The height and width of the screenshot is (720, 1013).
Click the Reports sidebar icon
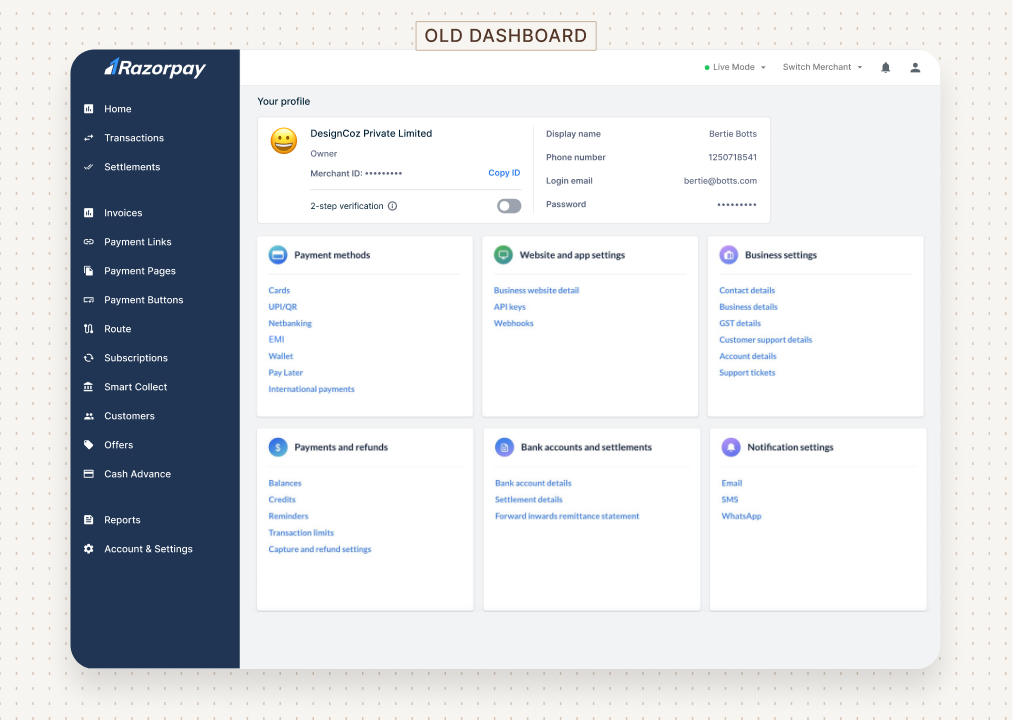[x=89, y=520]
